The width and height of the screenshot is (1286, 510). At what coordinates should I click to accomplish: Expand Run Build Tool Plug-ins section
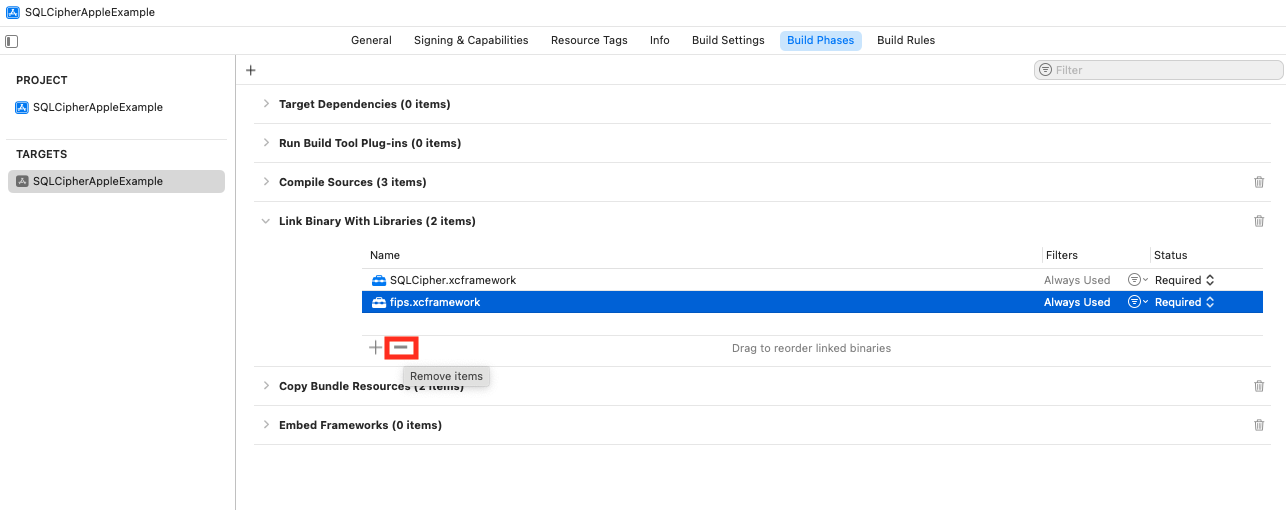266,143
